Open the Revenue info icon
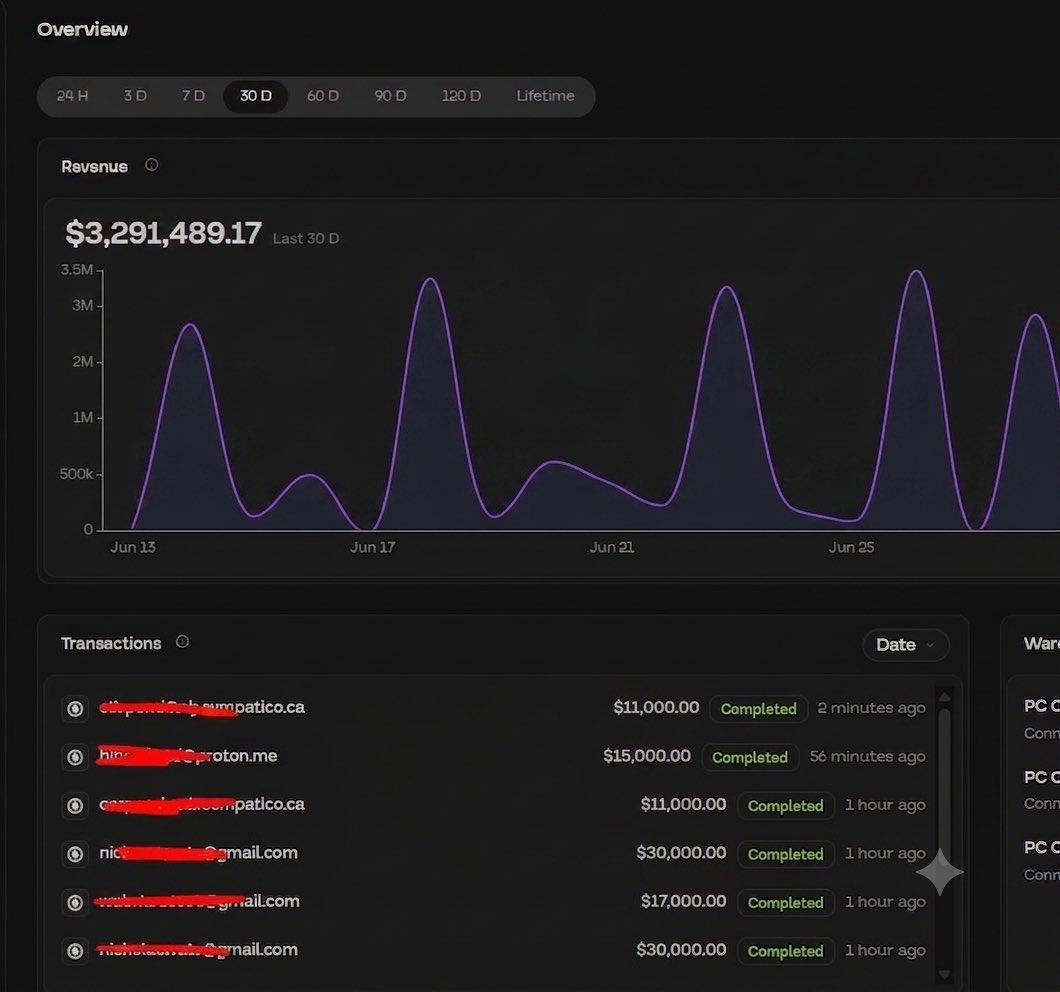 tap(151, 165)
